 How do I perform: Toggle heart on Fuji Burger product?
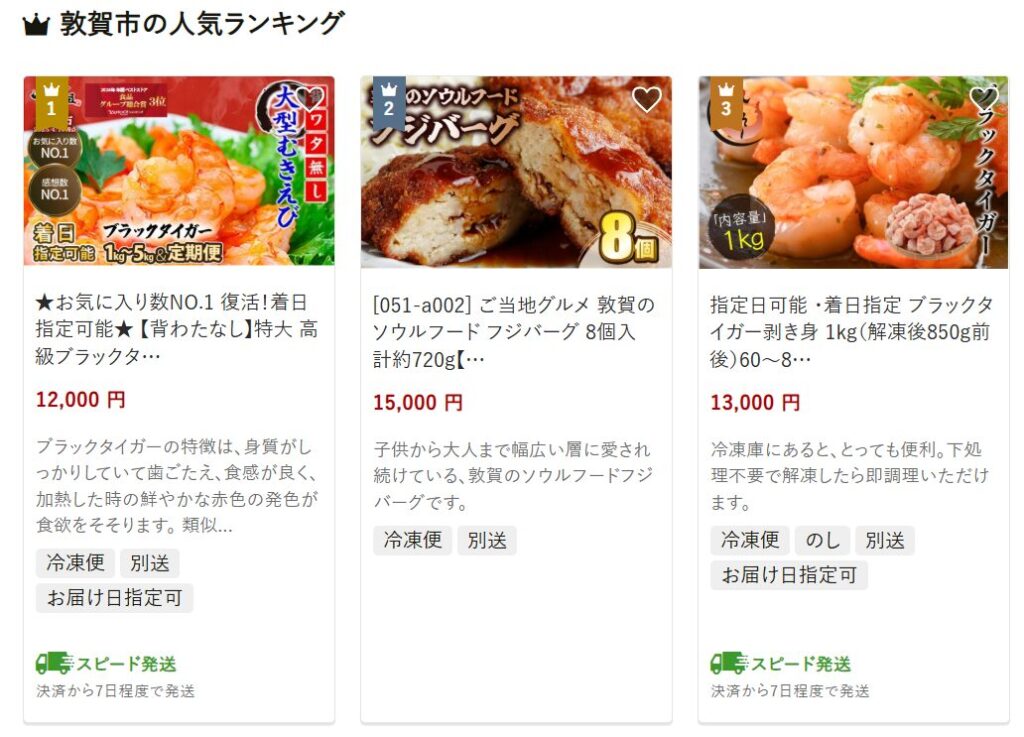tap(647, 99)
